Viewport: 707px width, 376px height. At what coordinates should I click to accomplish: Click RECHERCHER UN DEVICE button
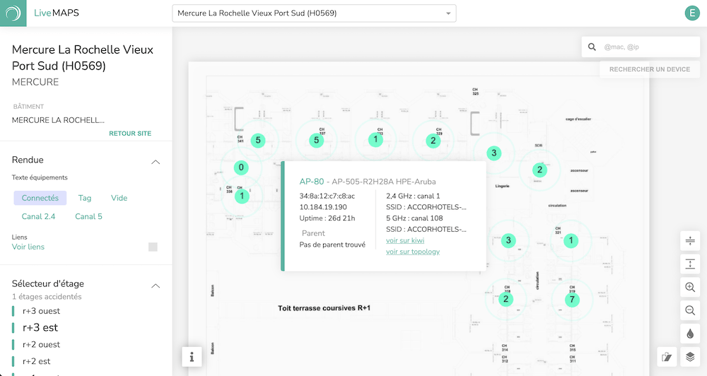click(x=649, y=69)
